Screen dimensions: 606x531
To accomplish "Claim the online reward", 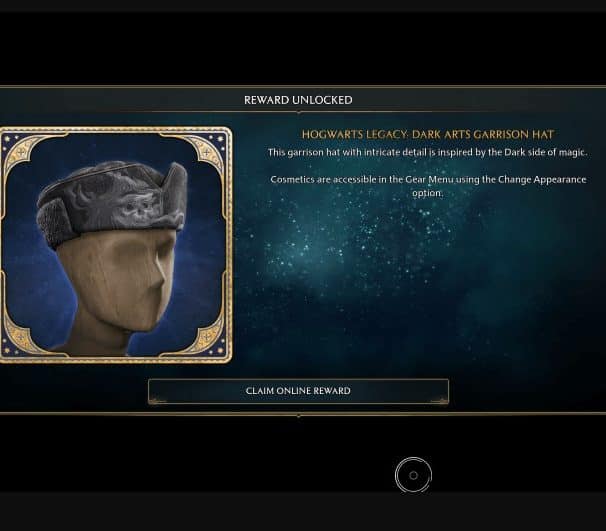I will [298, 391].
